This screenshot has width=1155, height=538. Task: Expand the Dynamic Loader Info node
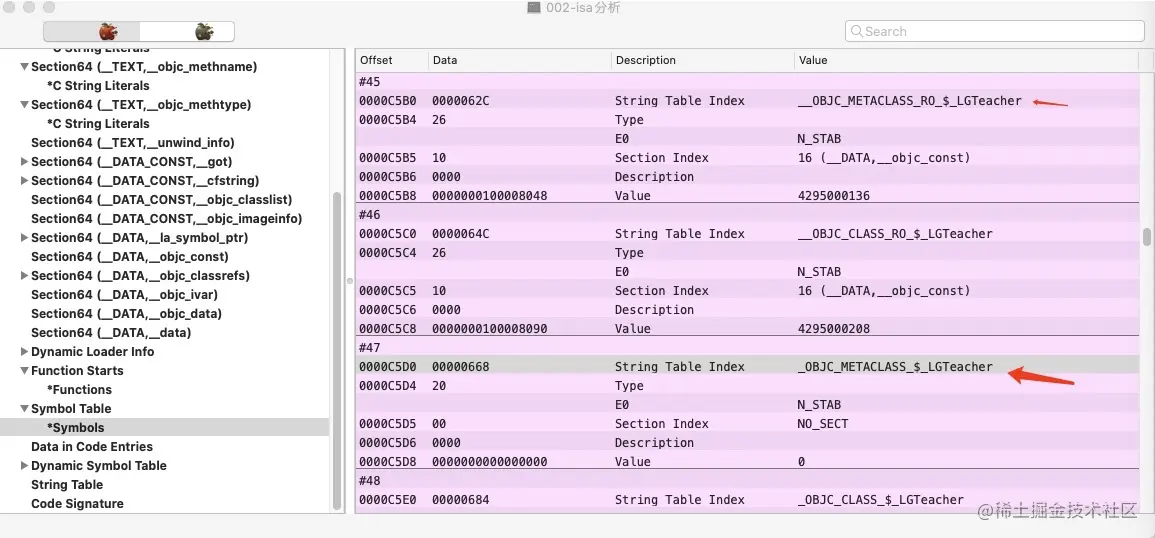(24, 352)
